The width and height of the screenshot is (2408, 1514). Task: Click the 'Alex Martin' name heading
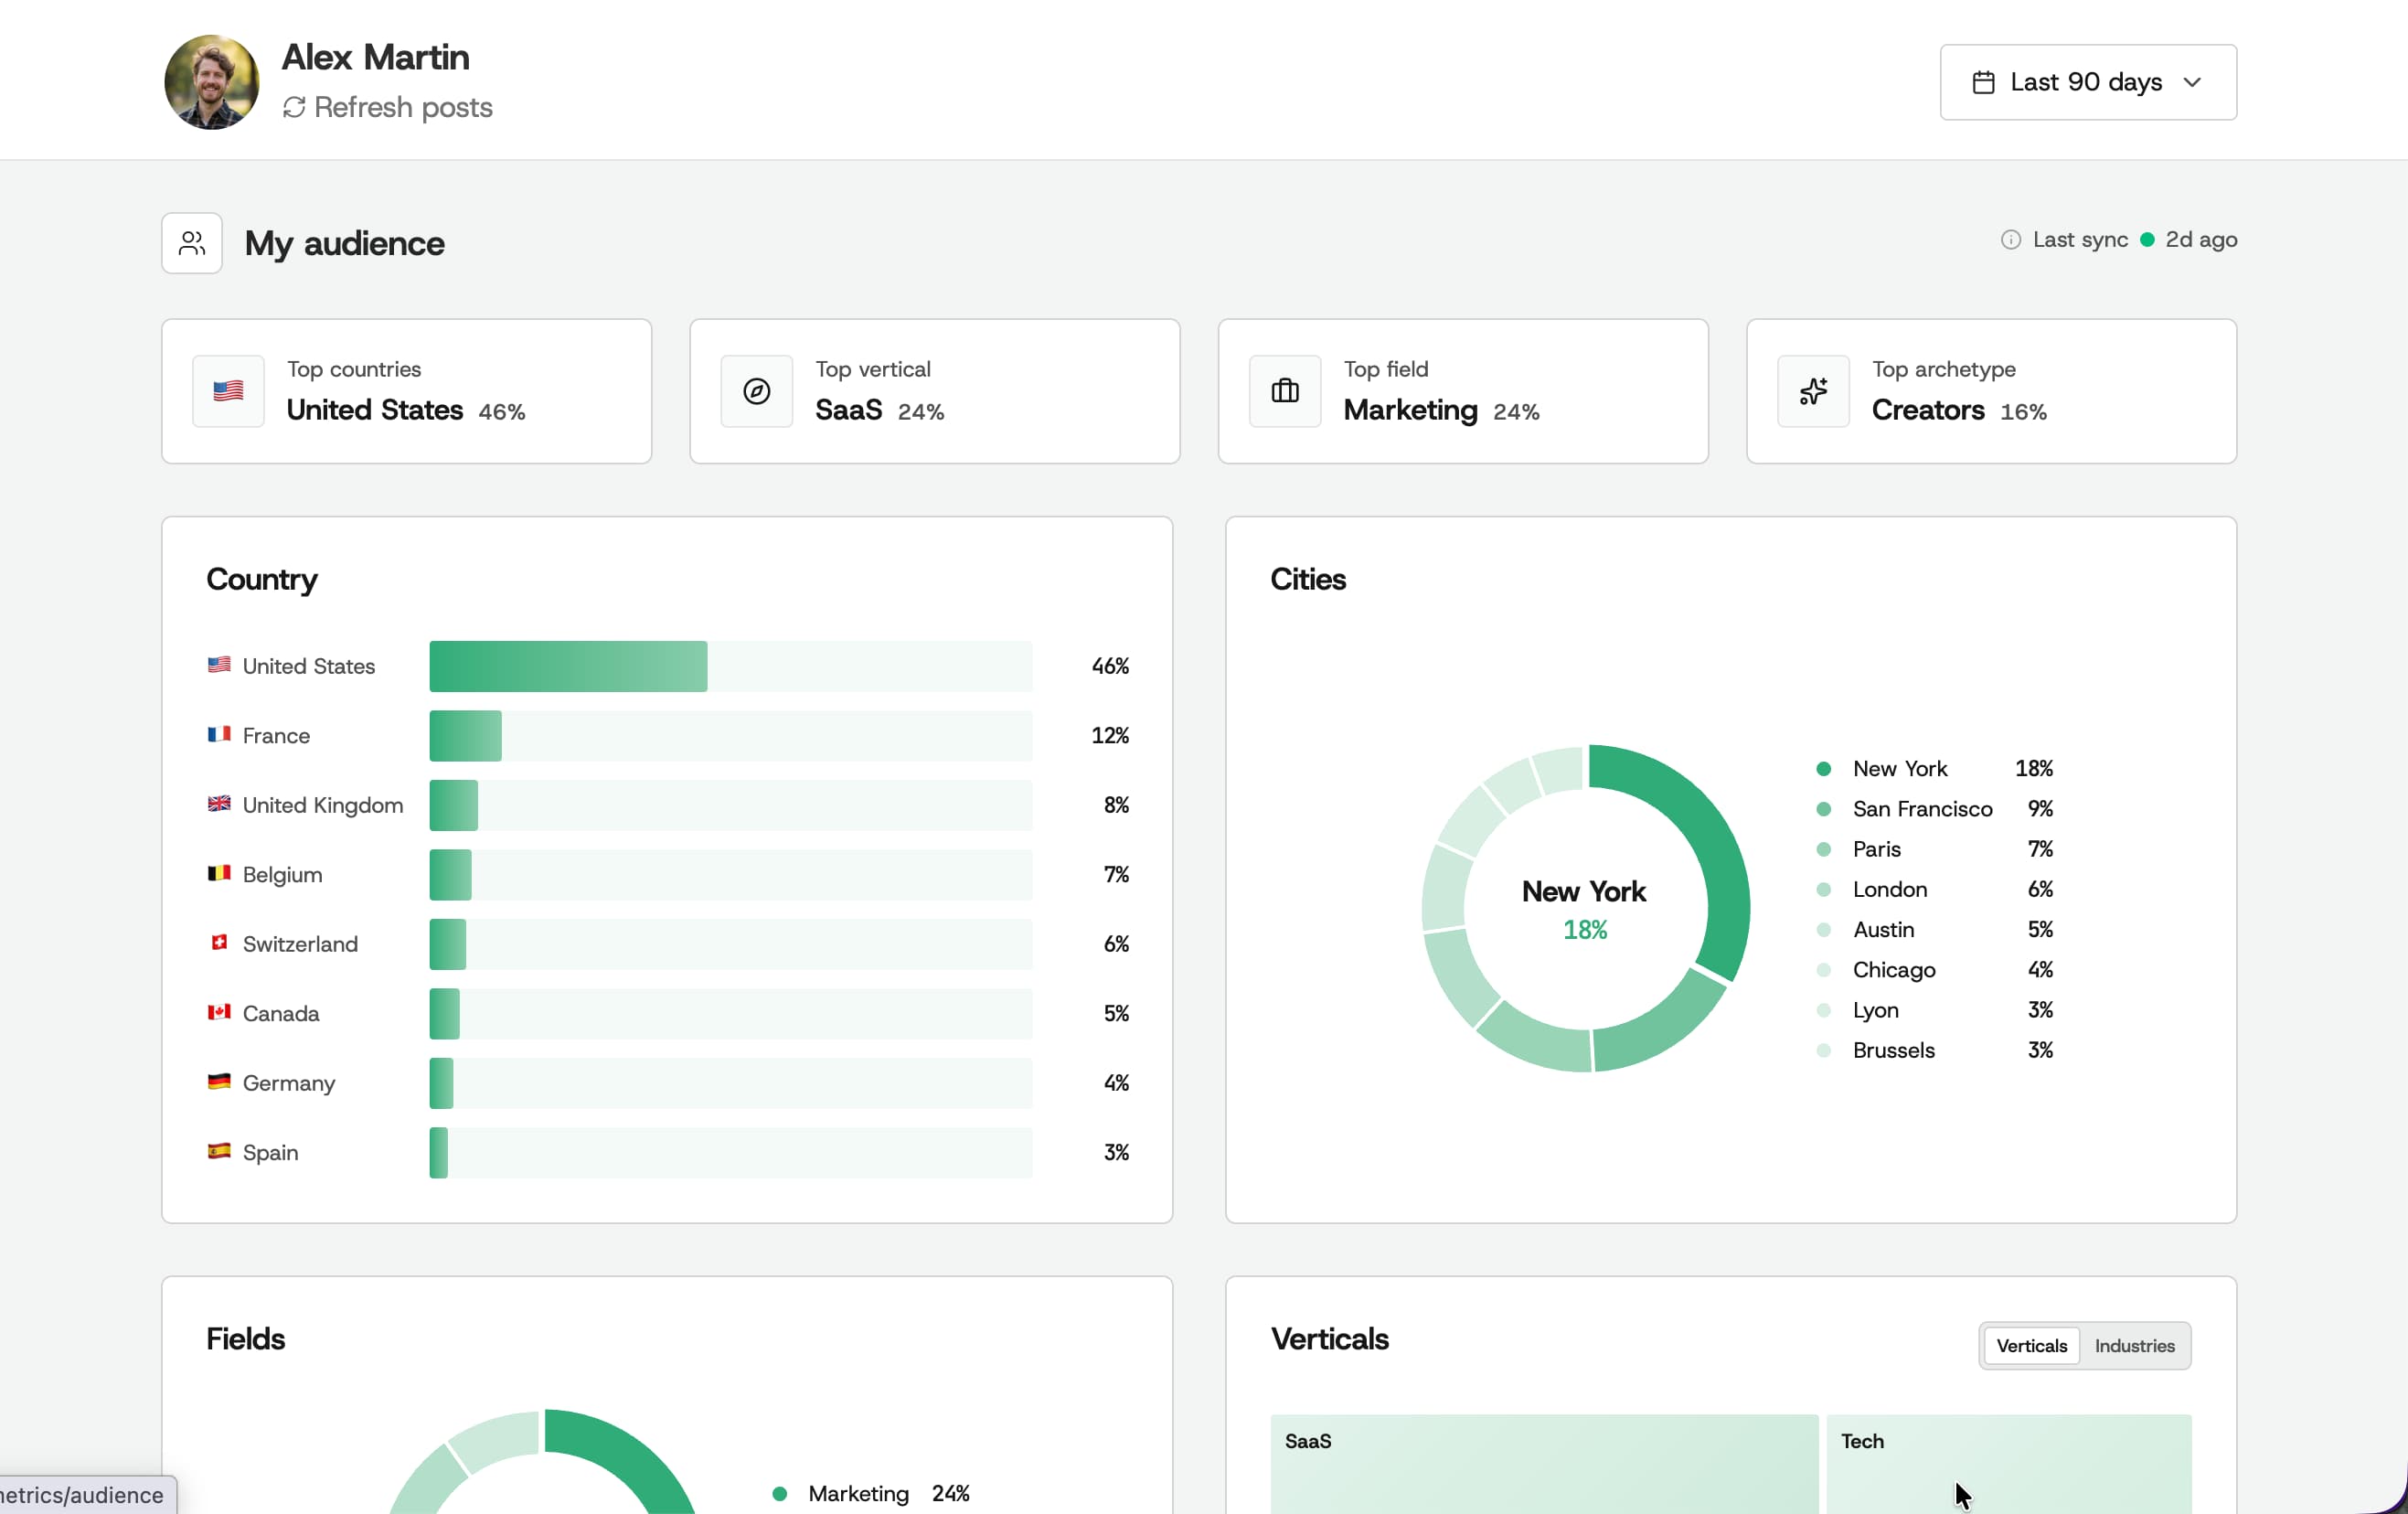[x=375, y=57]
